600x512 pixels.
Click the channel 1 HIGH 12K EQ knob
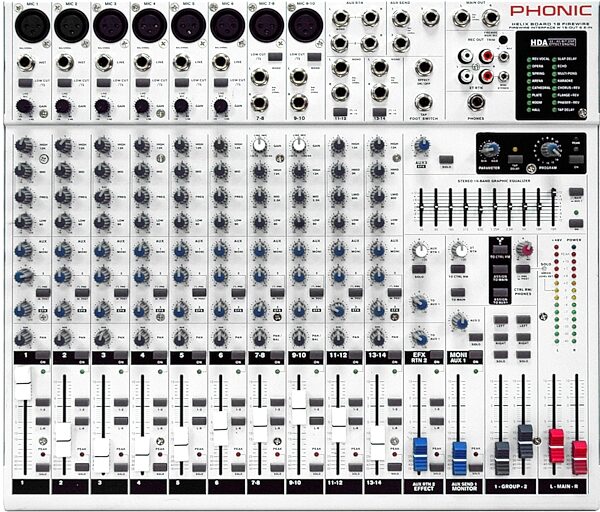[x=24, y=146]
